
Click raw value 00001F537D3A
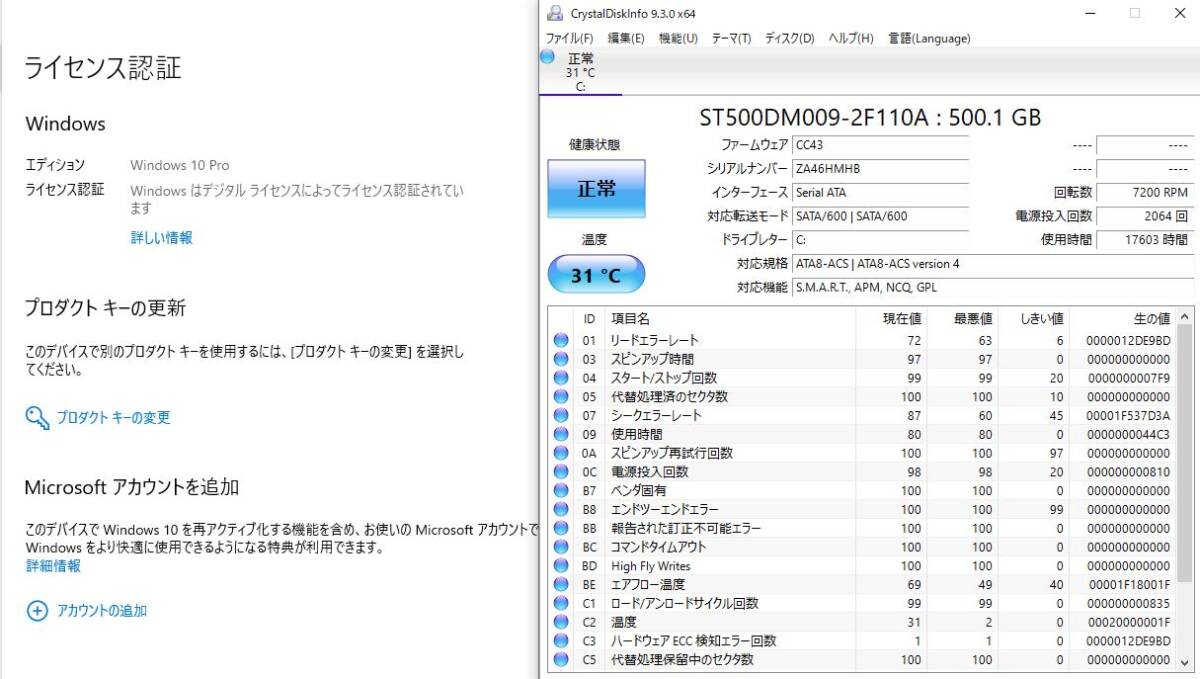coord(1127,416)
